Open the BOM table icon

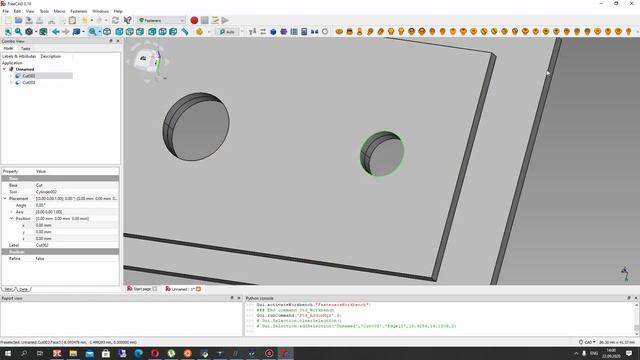(294, 31)
